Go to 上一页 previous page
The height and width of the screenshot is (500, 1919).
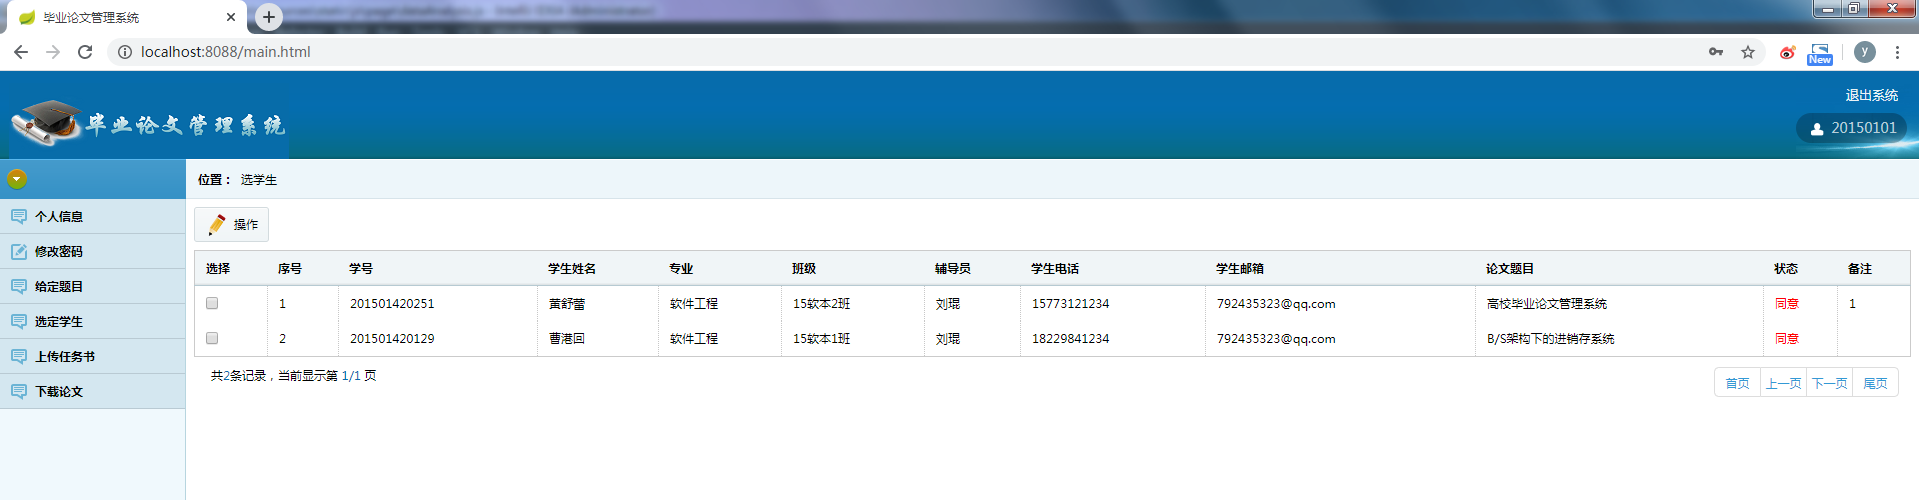tap(1783, 383)
